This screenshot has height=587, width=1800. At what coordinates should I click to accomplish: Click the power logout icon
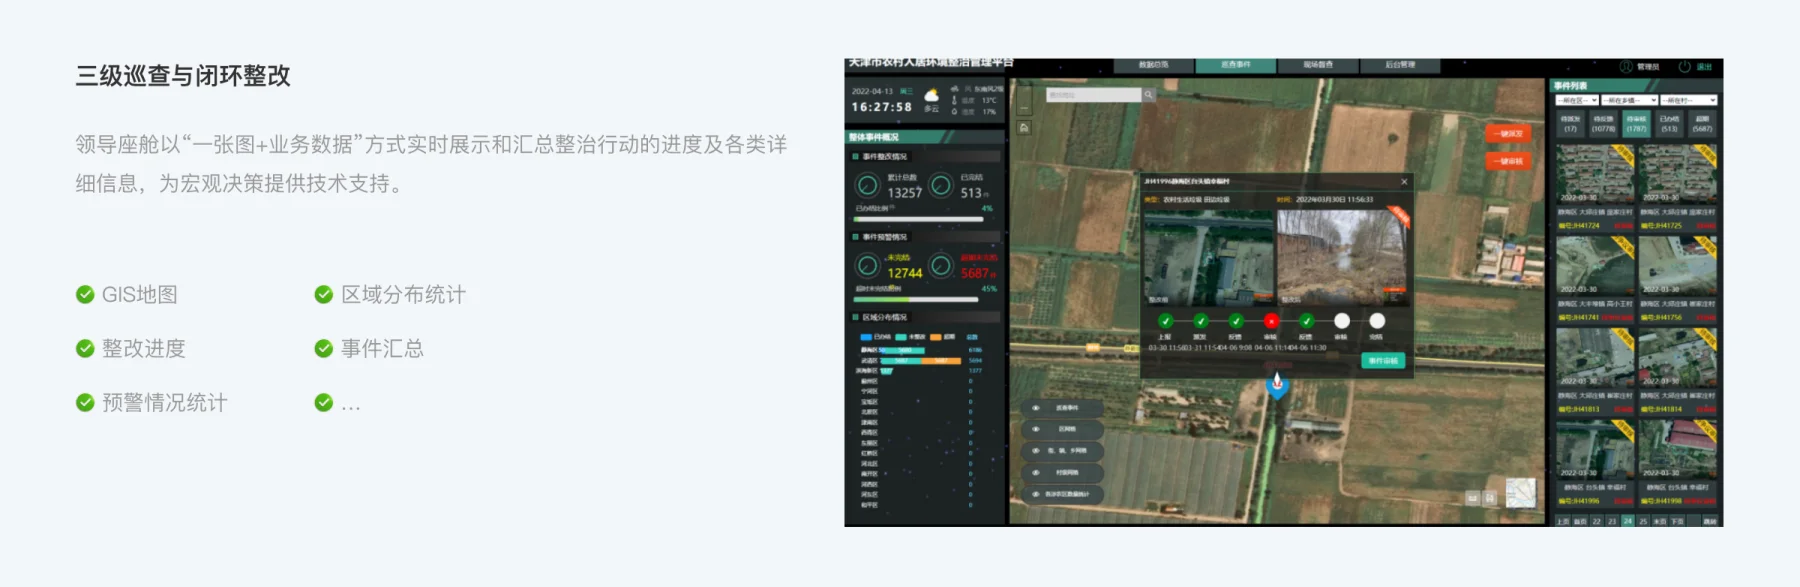point(1684,67)
